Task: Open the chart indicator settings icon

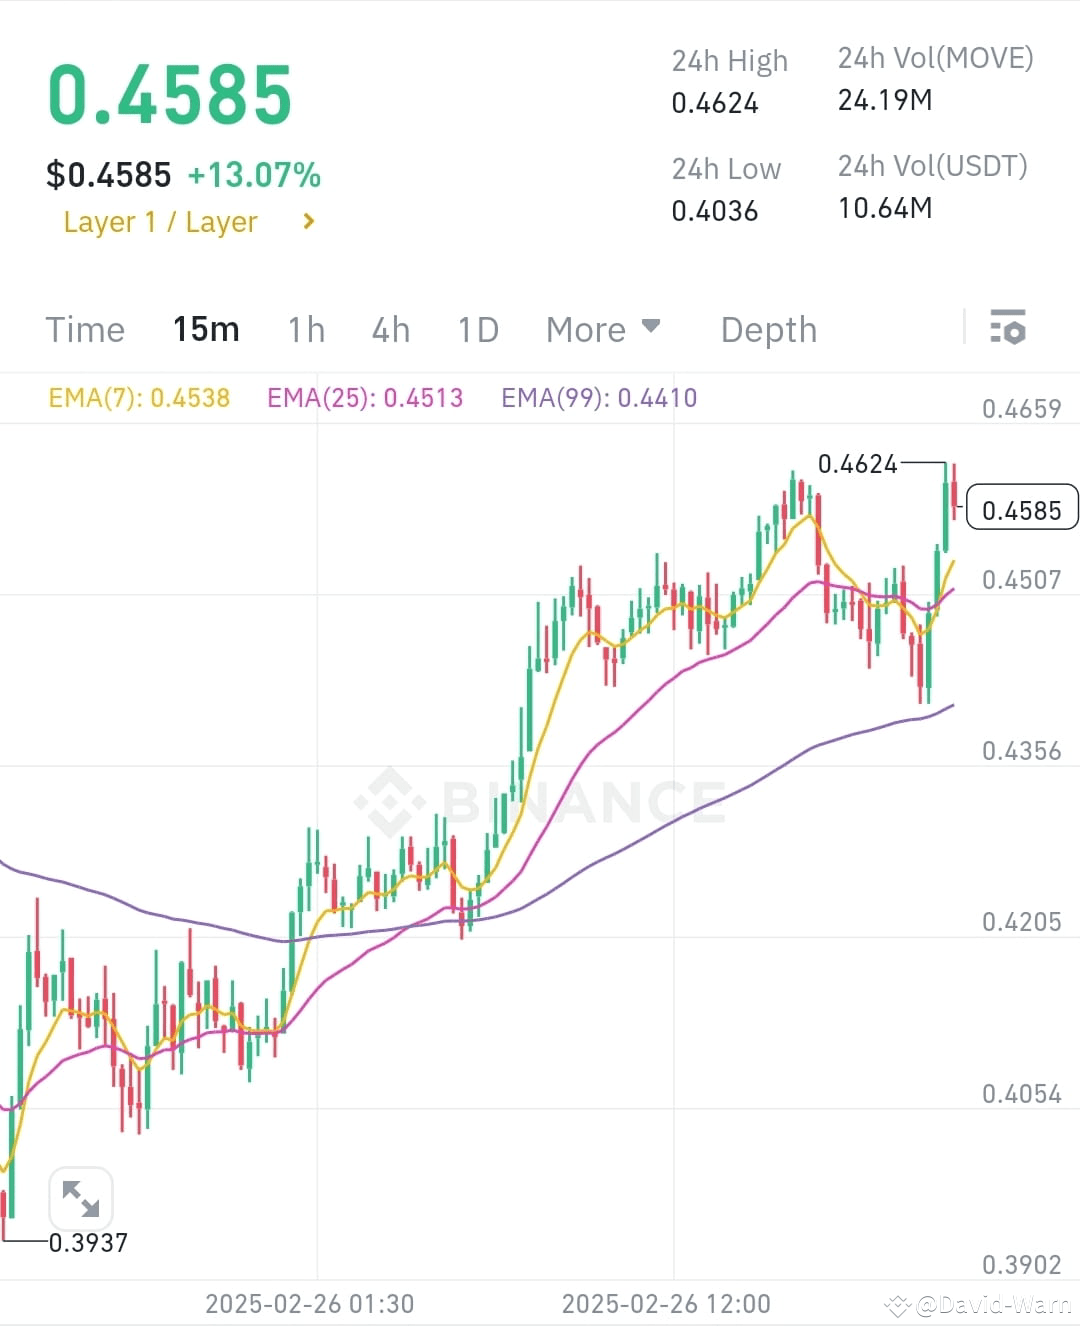Action: [x=1008, y=327]
